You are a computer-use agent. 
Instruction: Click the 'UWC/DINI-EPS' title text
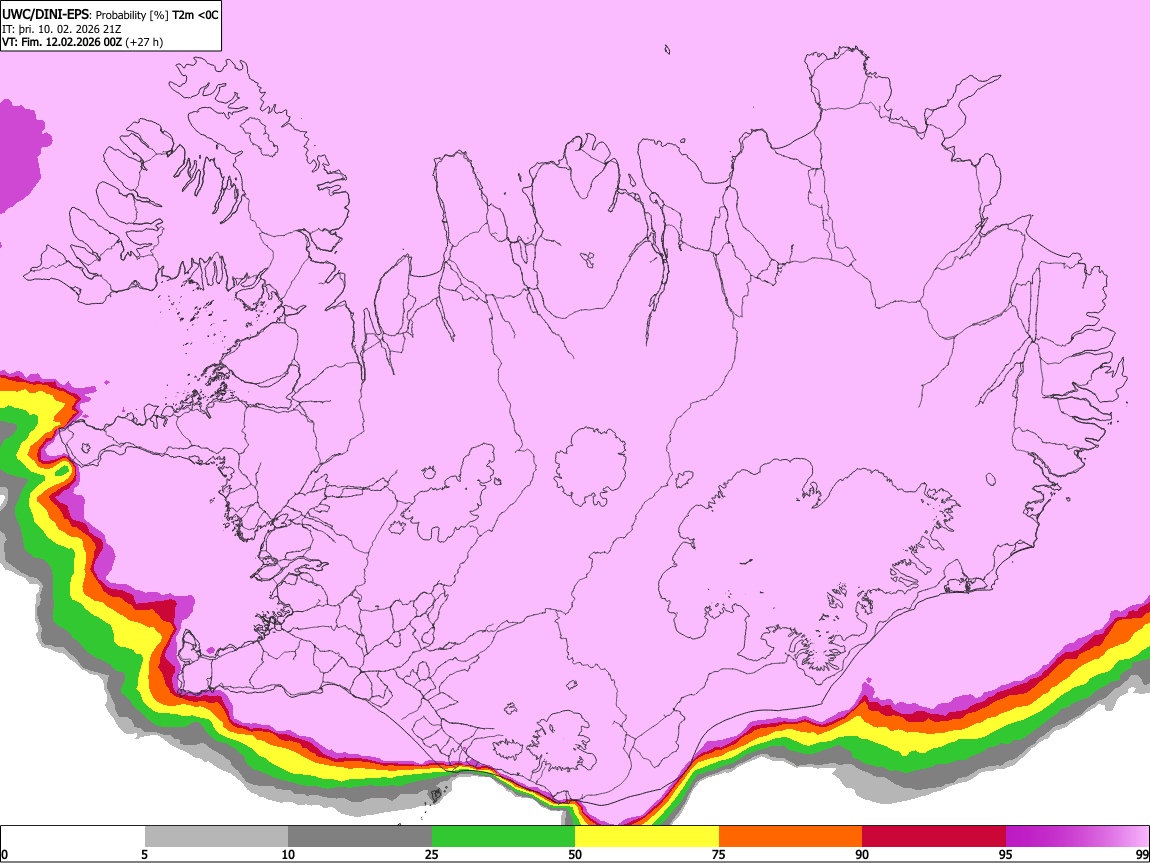pyautogui.click(x=45, y=15)
